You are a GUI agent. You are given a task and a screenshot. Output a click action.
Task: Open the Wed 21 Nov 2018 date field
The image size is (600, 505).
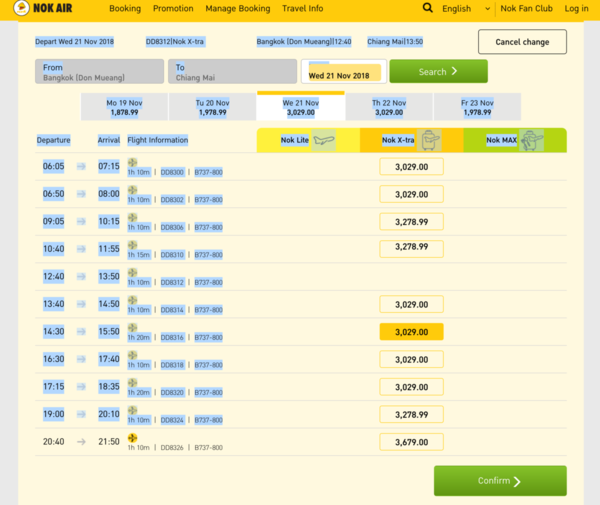(x=344, y=71)
